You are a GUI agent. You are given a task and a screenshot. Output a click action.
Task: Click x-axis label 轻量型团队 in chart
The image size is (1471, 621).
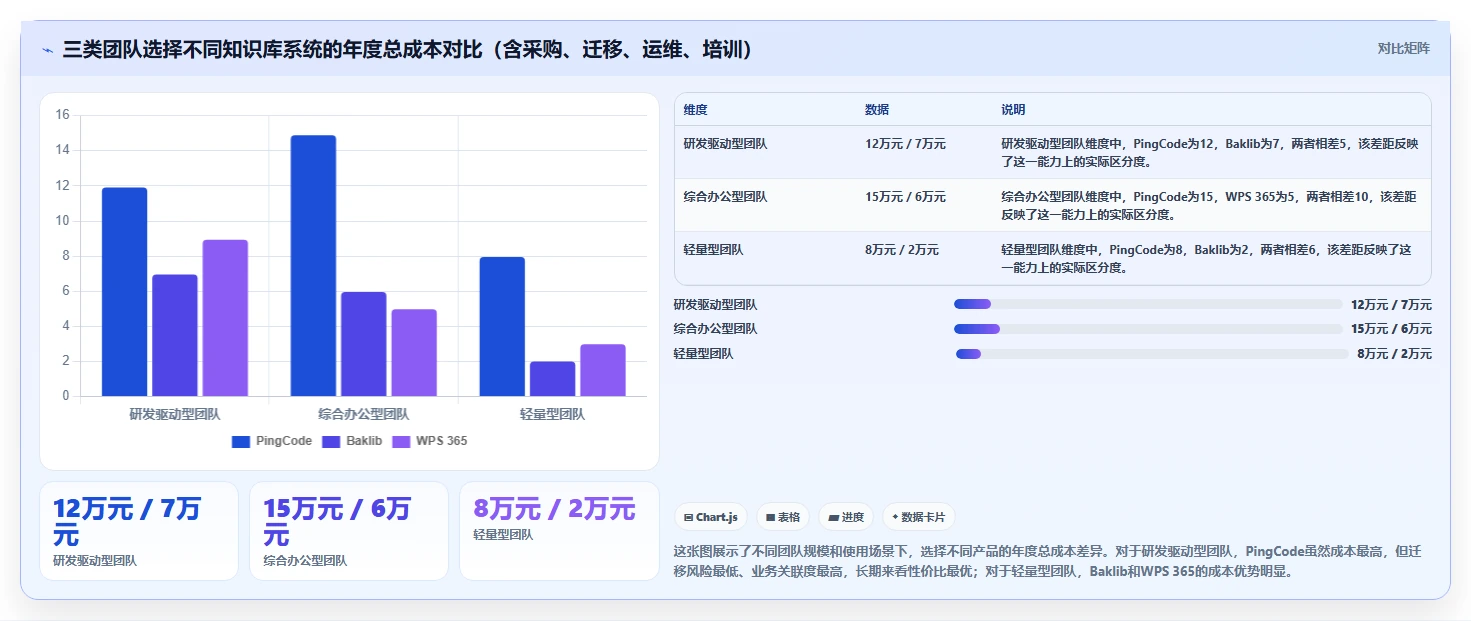click(553, 413)
